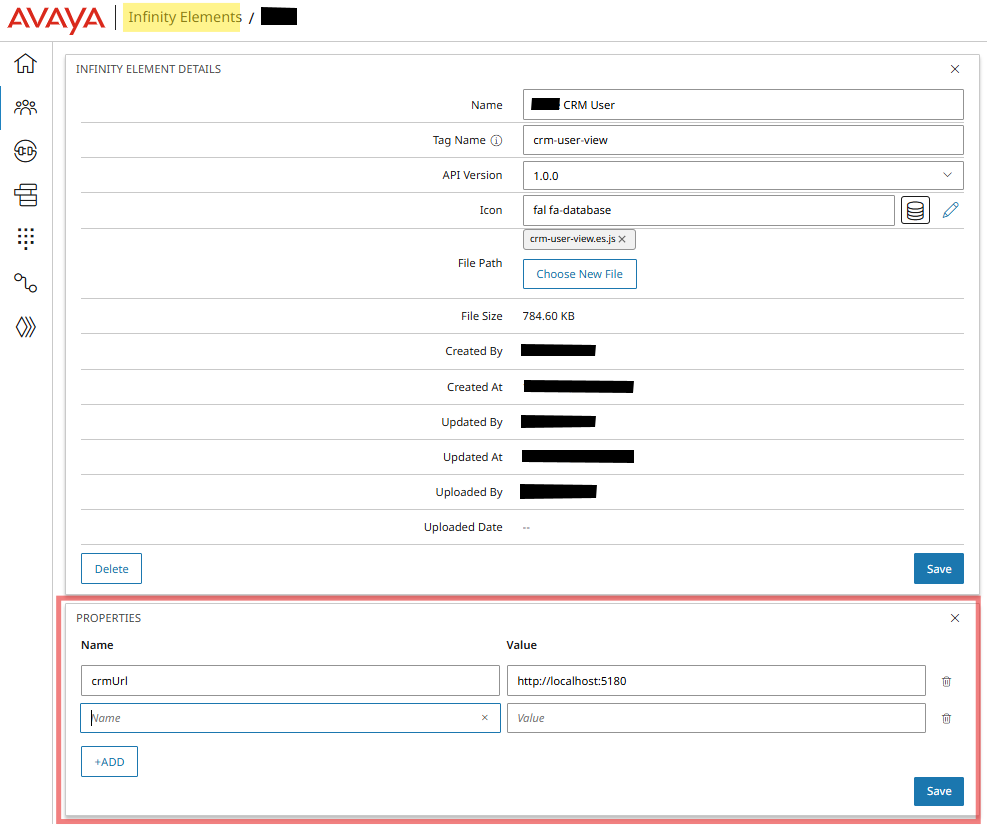Click Choose New File button
Viewport: 987px width, 825px height.
pyautogui.click(x=580, y=273)
